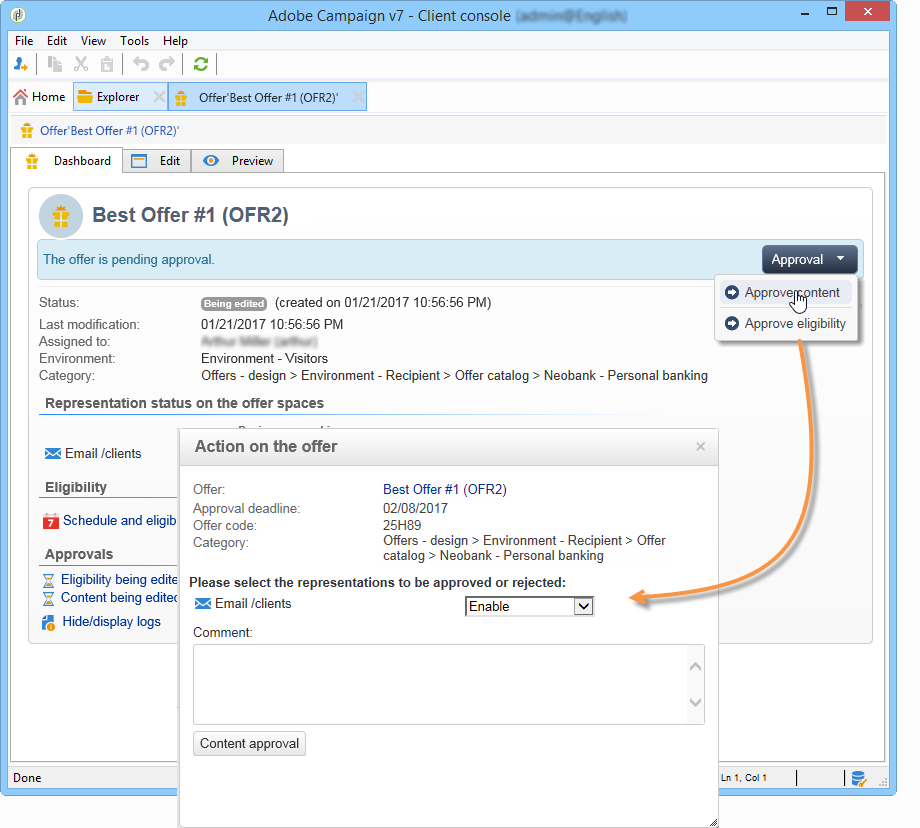Open the Enable dropdown for Email /clients
The width and height of the screenshot is (920, 828).
(x=529, y=606)
